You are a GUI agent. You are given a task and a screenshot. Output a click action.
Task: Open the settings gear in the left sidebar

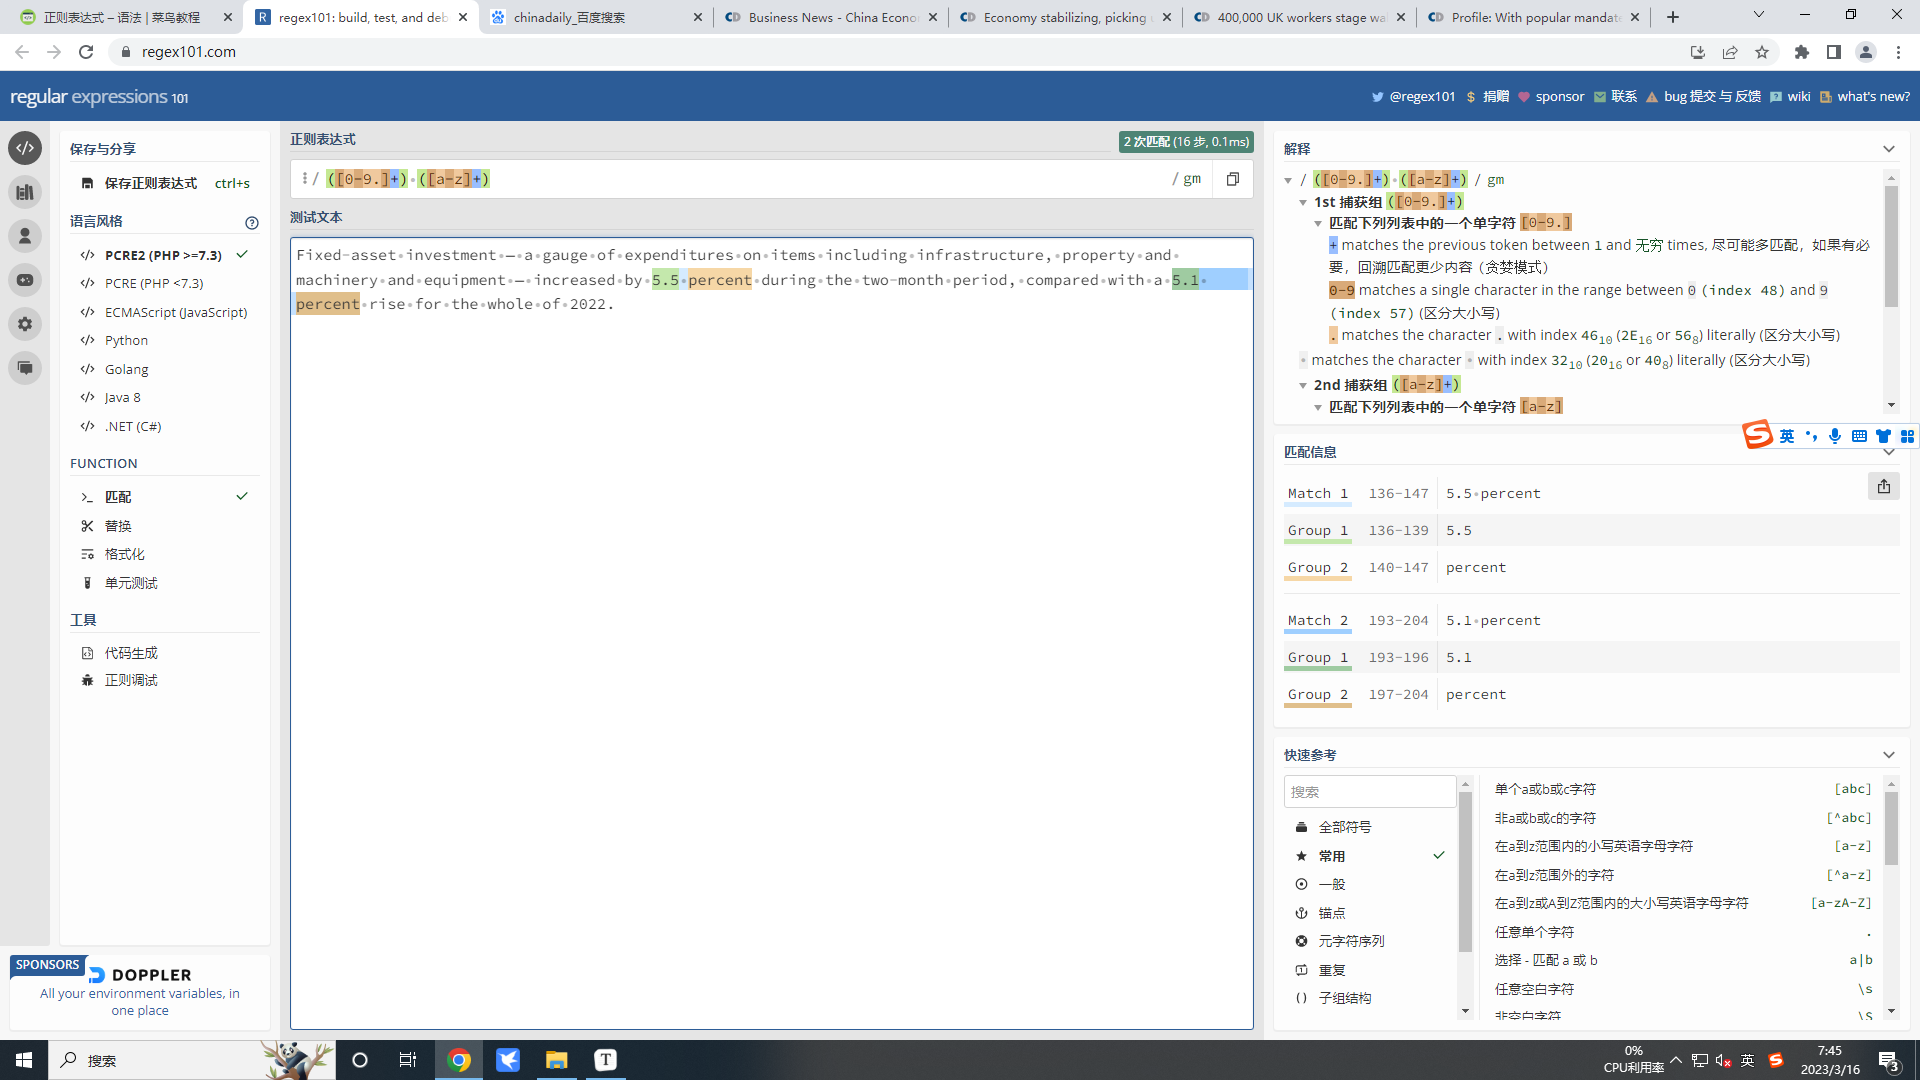25,324
